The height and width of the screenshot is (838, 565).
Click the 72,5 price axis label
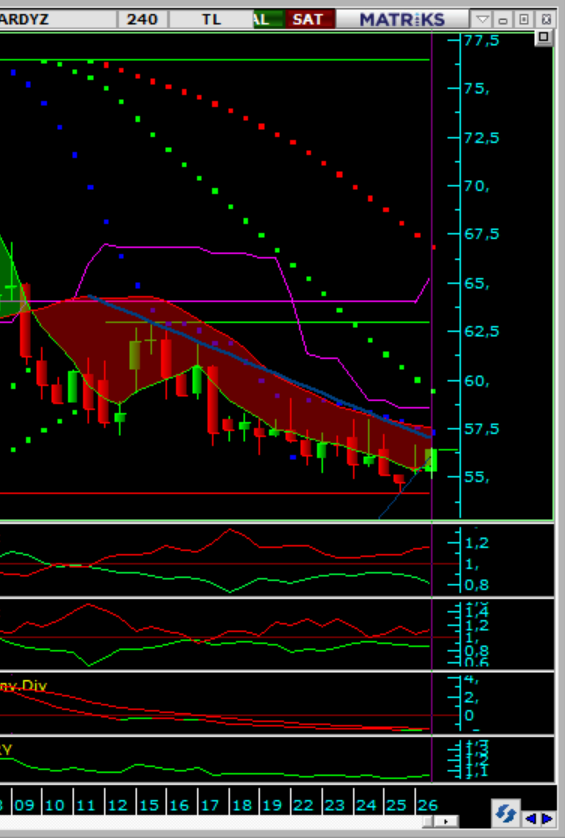click(482, 138)
